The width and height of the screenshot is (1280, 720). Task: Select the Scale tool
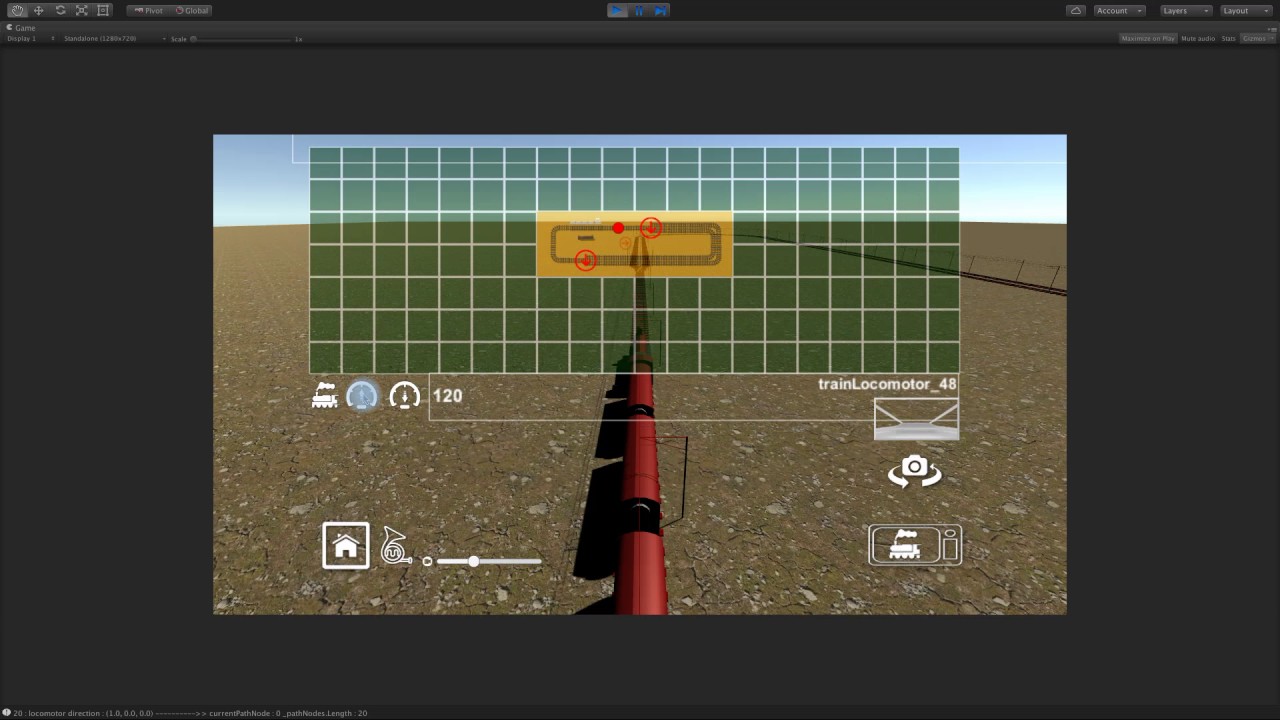[81, 10]
